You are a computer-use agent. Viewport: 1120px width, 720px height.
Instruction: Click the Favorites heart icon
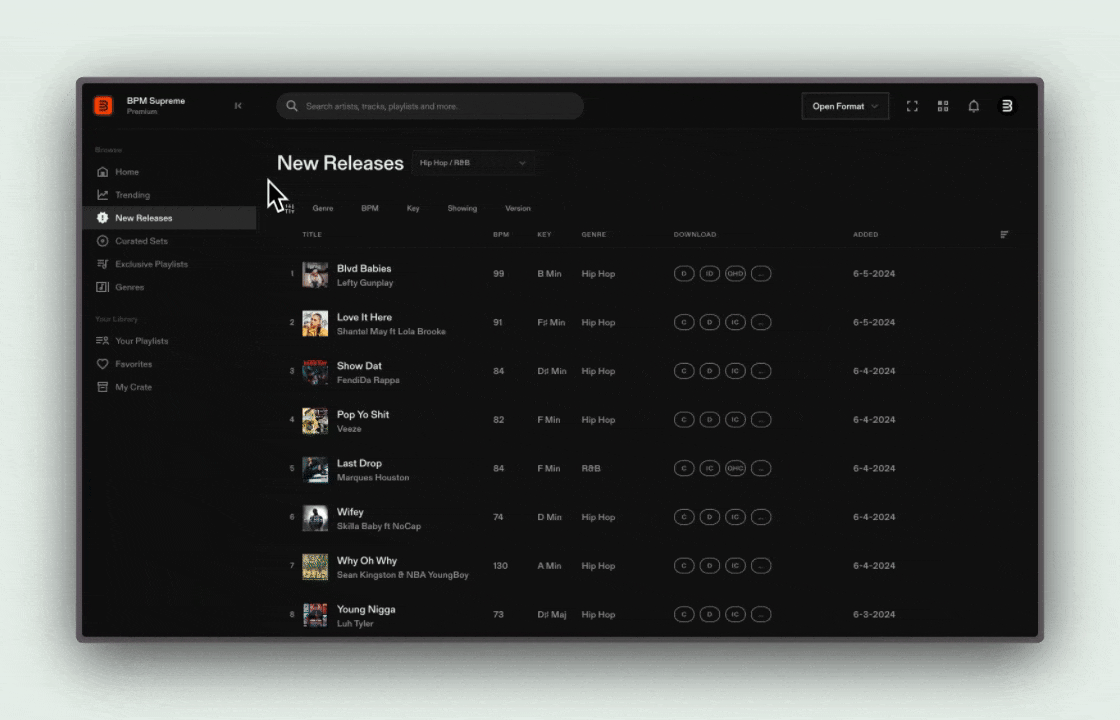tap(102, 364)
